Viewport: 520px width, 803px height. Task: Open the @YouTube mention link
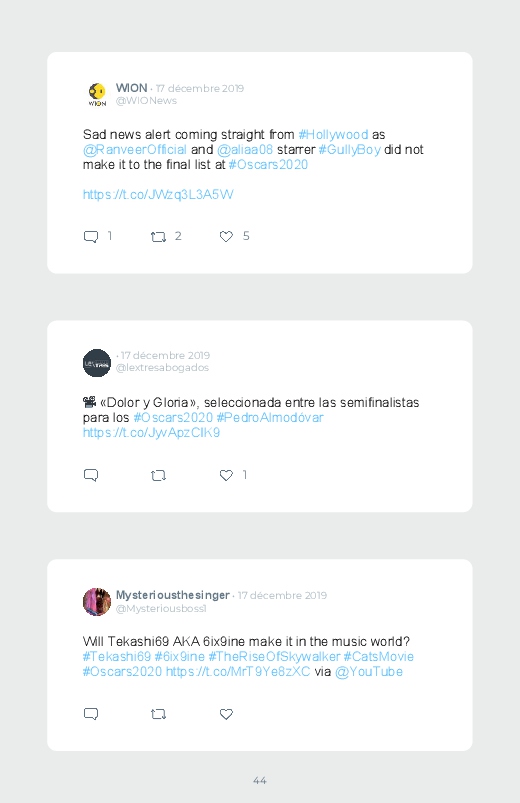pos(369,671)
